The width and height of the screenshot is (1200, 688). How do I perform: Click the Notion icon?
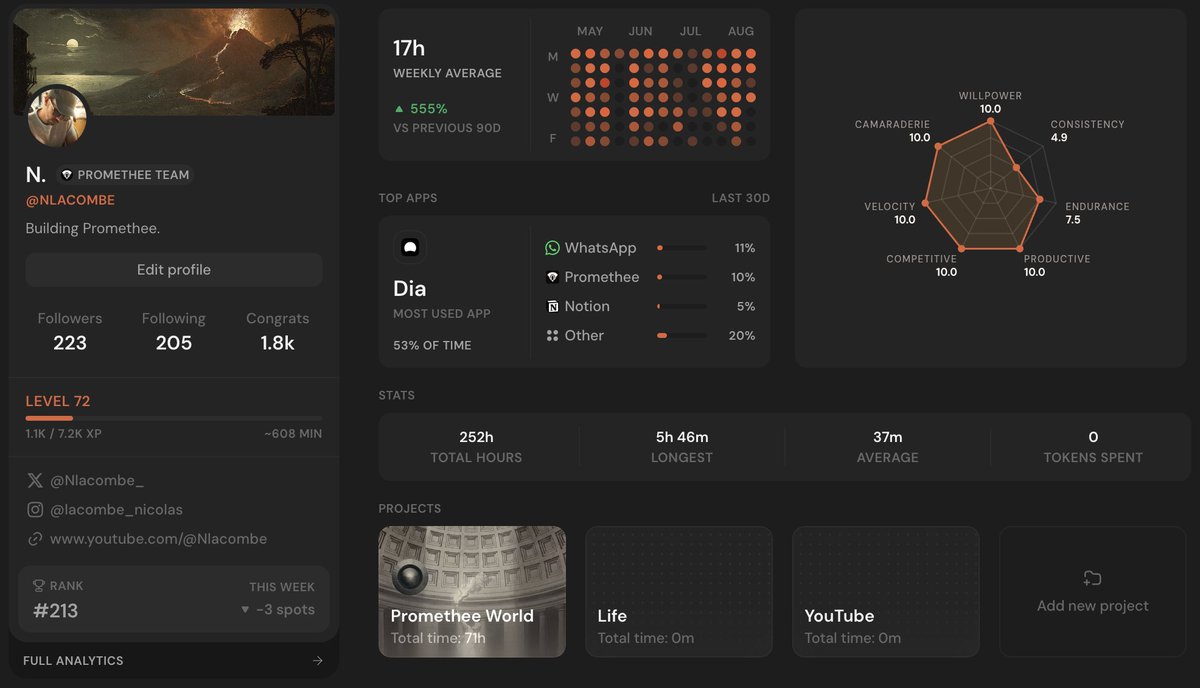click(x=552, y=306)
